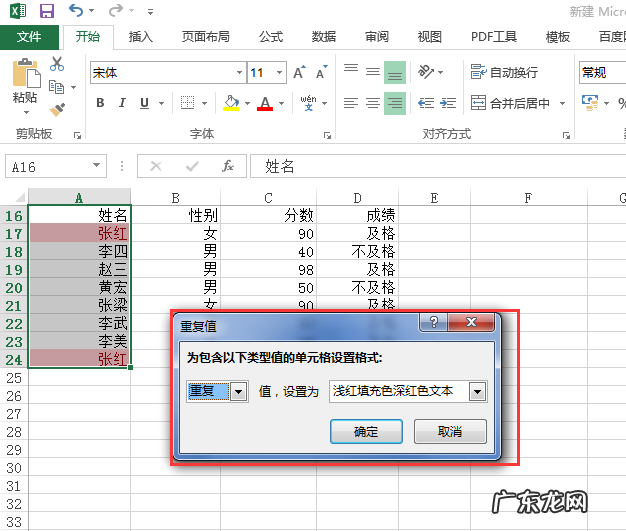Toggle the align right button

coord(395,103)
